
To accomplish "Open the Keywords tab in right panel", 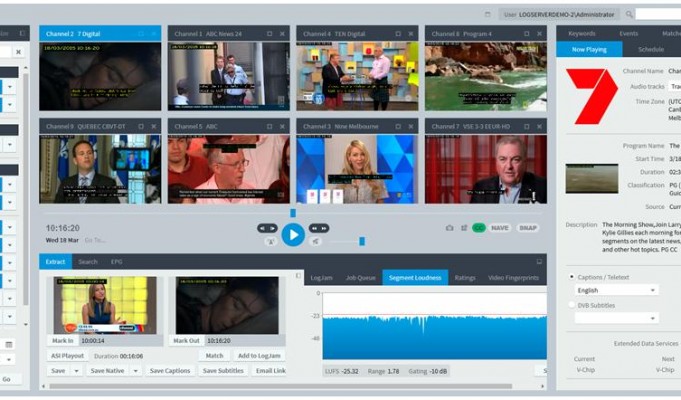I will [x=582, y=33].
